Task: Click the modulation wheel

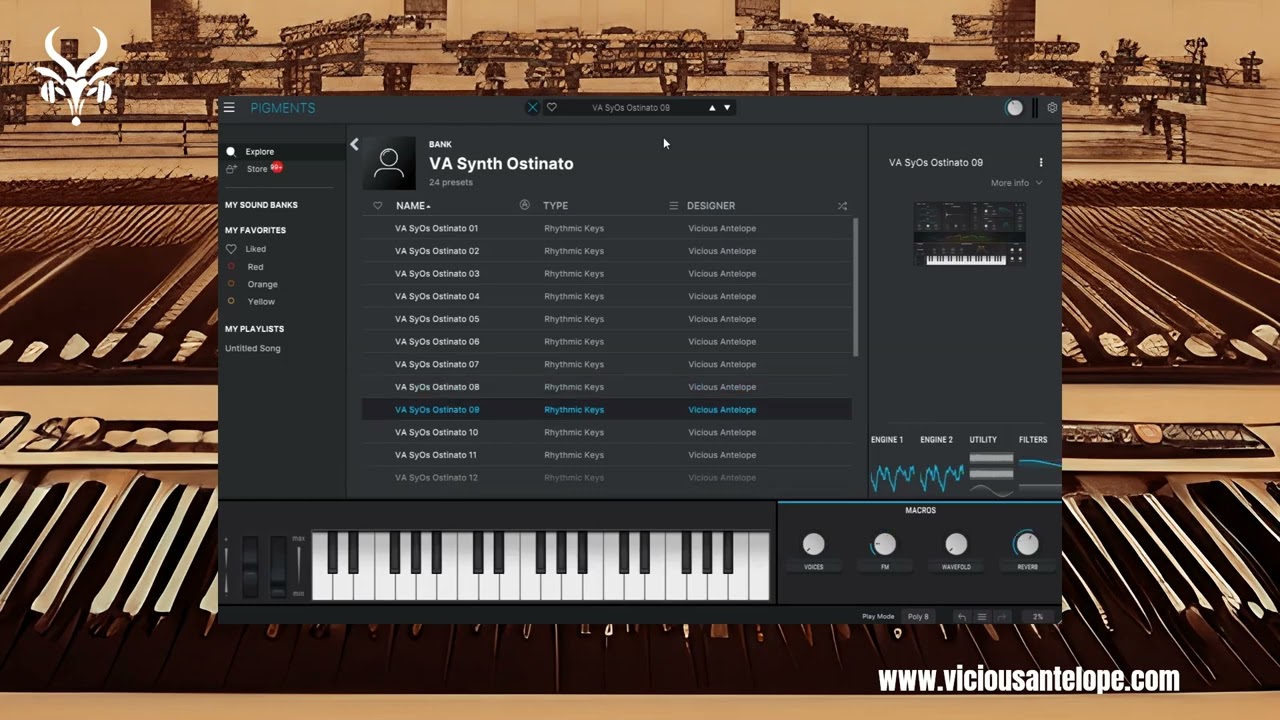Action: [278, 566]
